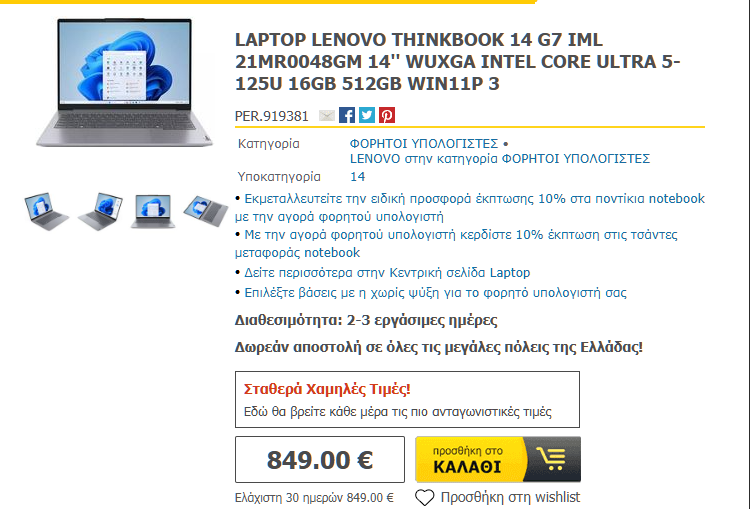Share product on Twitter
The width and height of the screenshot is (750, 509).
(x=367, y=115)
